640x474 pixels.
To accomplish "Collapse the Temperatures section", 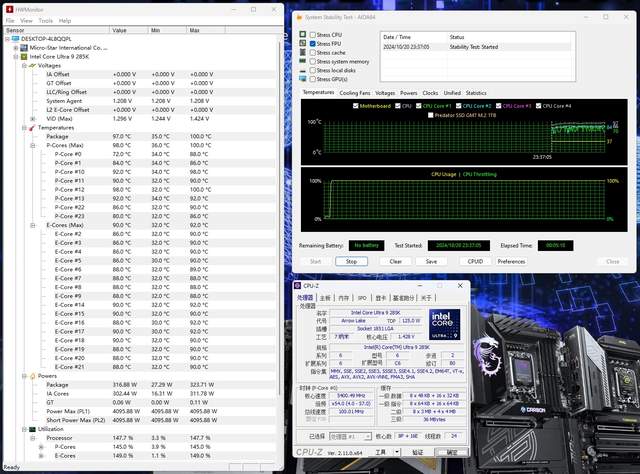I will pos(24,128).
